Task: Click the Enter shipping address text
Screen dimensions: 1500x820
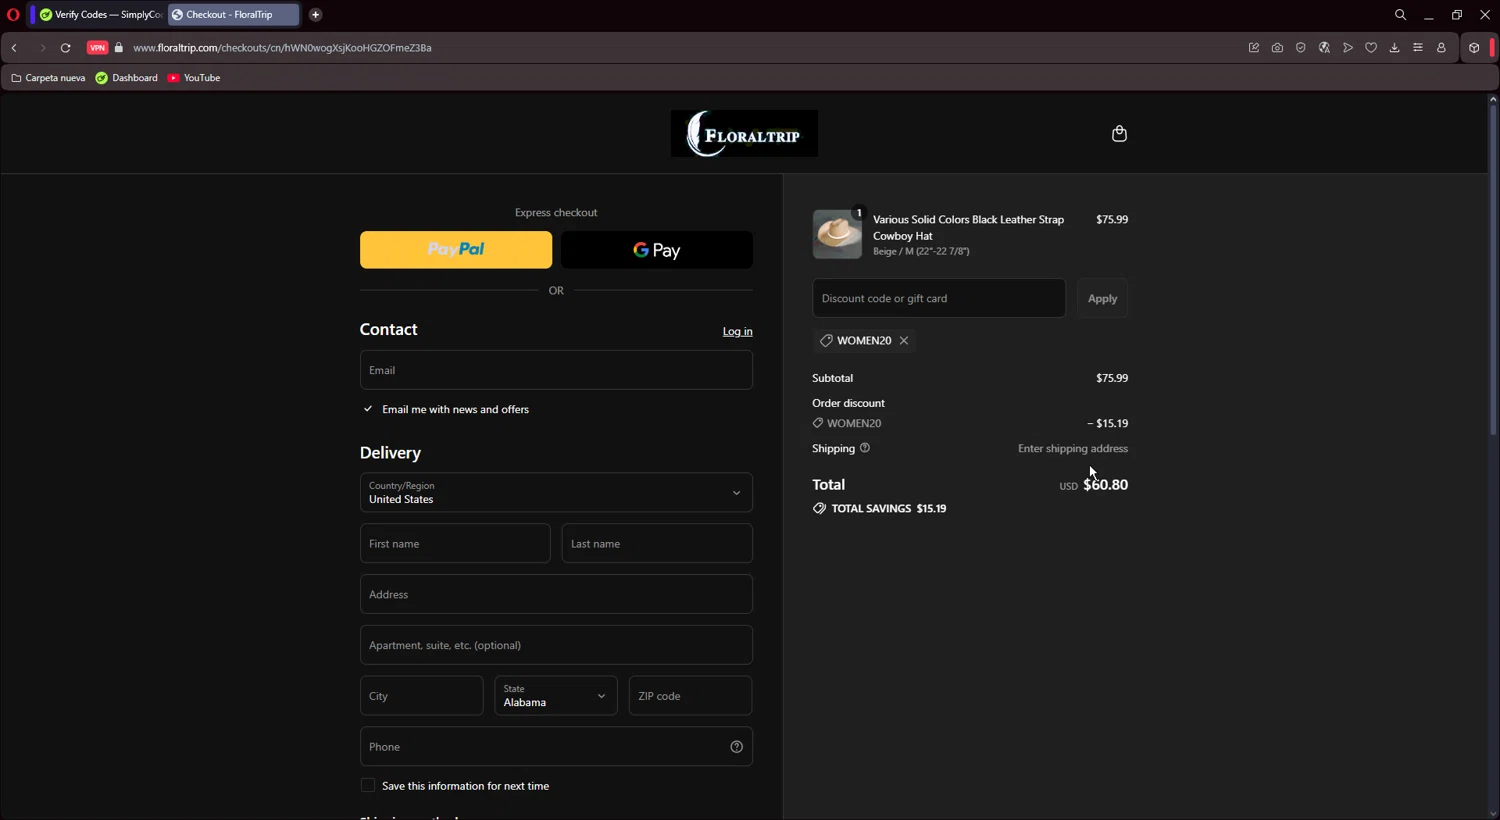Action: pyautogui.click(x=1073, y=449)
